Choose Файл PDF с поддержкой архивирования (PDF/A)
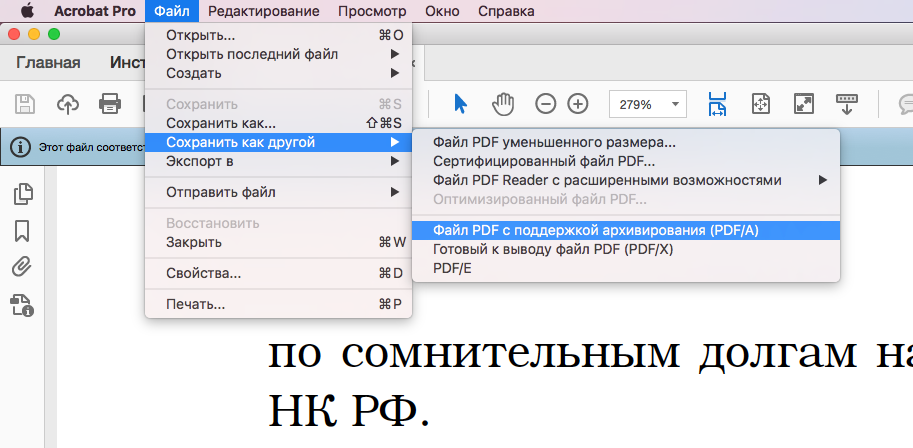The width and height of the screenshot is (913, 448). coord(626,230)
